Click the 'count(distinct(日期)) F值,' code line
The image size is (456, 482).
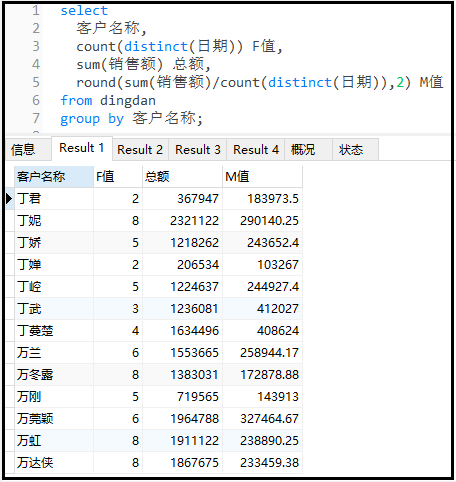(179, 46)
